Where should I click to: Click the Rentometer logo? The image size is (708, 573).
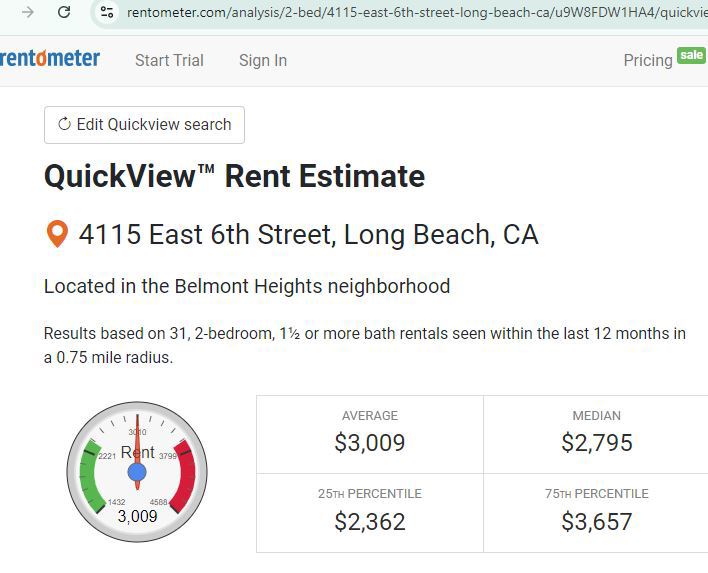click(x=50, y=58)
